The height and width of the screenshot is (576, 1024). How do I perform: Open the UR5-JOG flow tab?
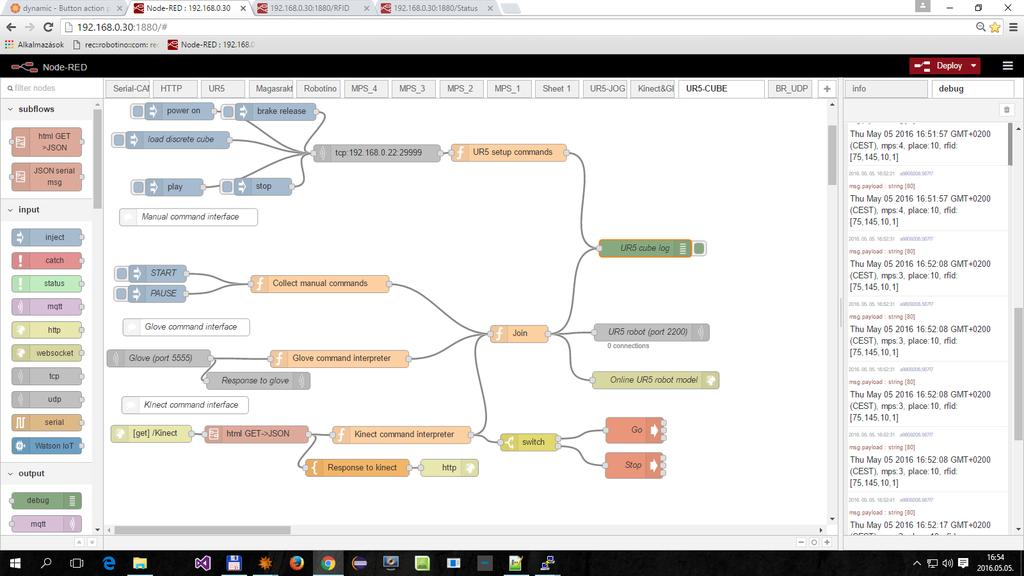click(x=607, y=89)
